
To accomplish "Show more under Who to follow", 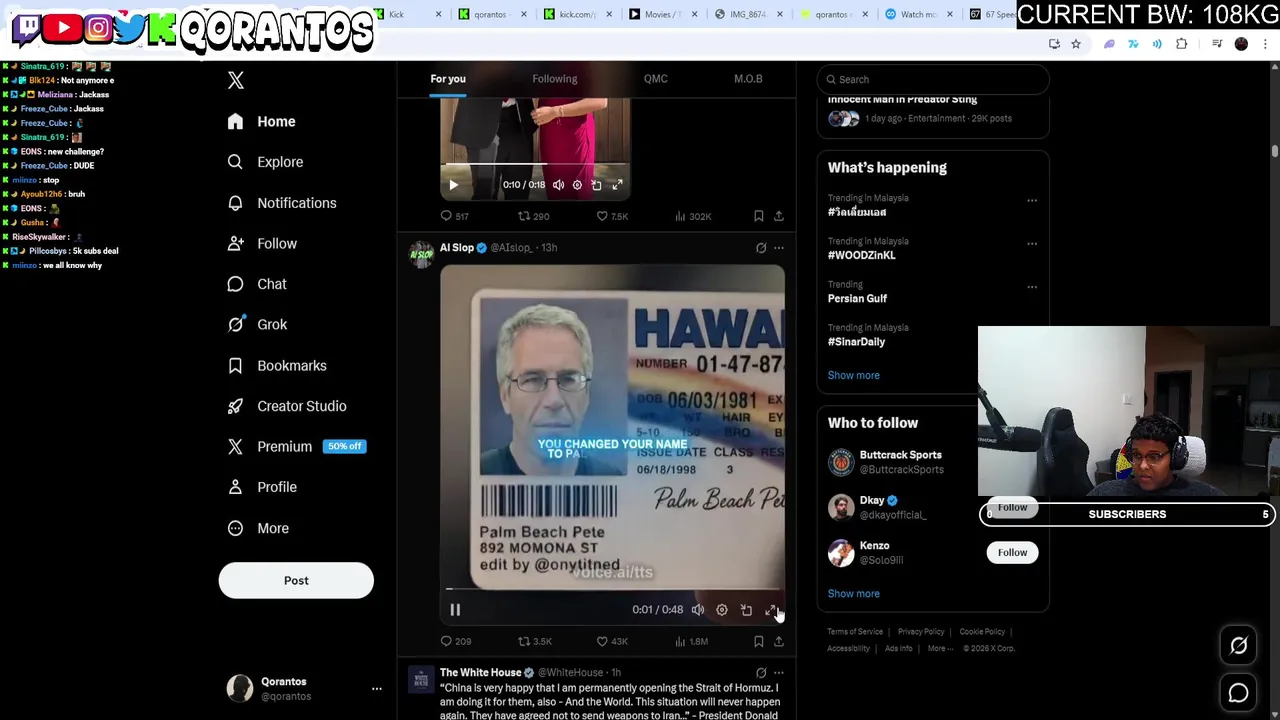I will click(x=853, y=593).
